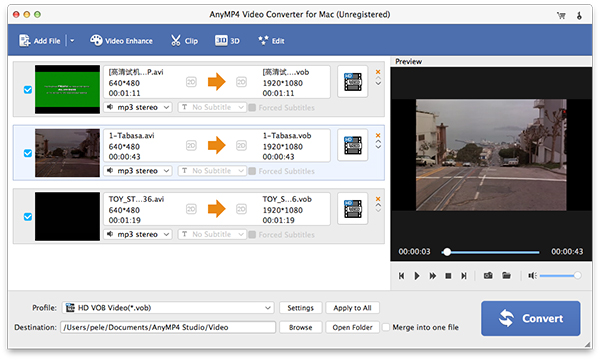Toggle Forced Subtitles for 1-Tabasa.avi
The width and height of the screenshot is (600, 360).
click(x=252, y=171)
